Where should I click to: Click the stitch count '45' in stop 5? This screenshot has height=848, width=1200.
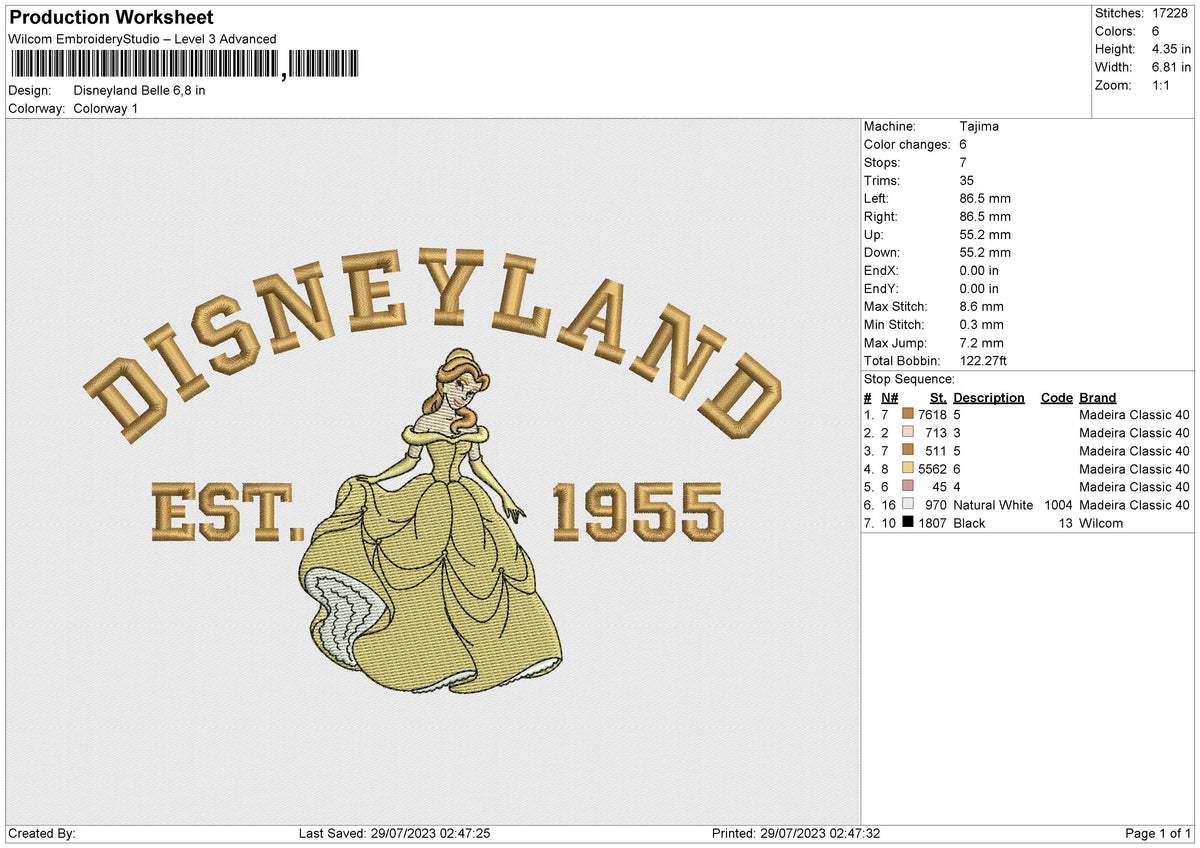939,486
